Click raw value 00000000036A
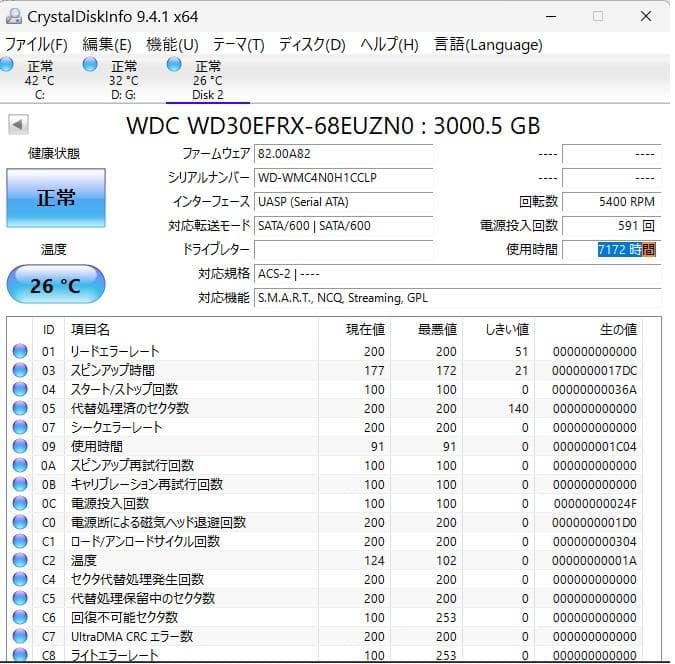The width and height of the screenshot is (675, 664). tap(594, 390)
